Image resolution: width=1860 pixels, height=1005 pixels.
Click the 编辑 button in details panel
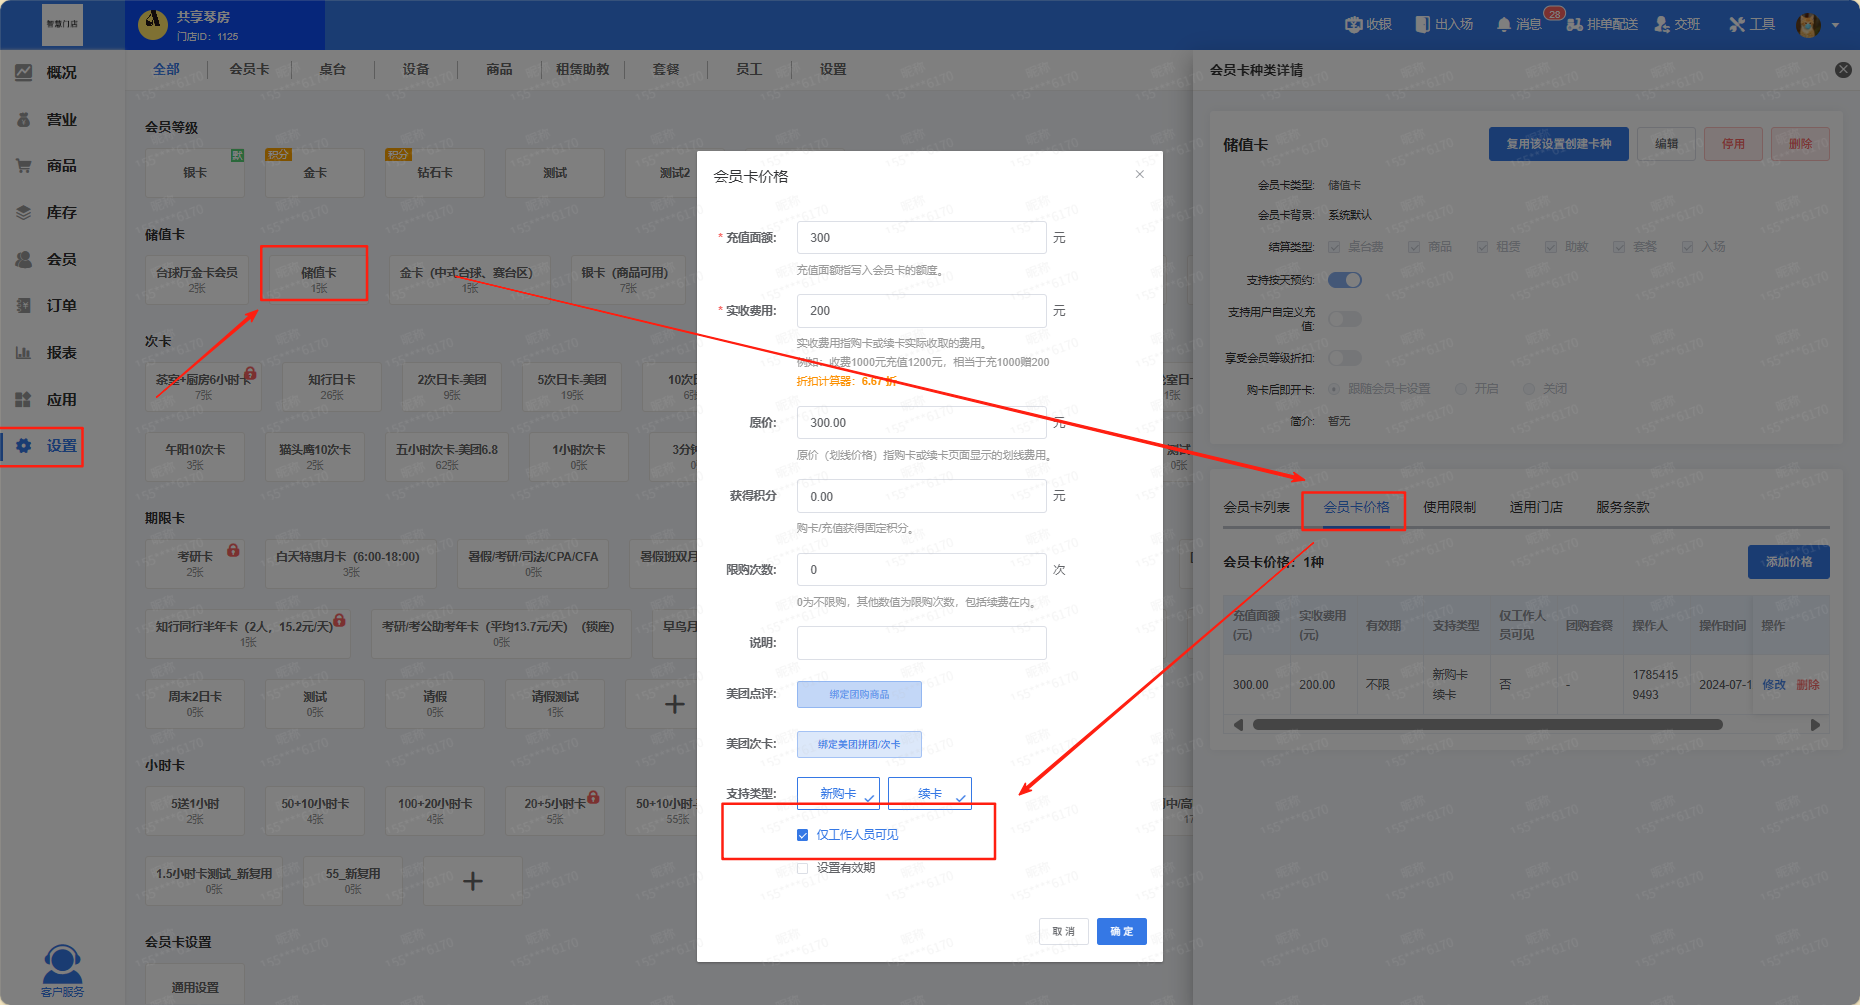pos(1666,144)
